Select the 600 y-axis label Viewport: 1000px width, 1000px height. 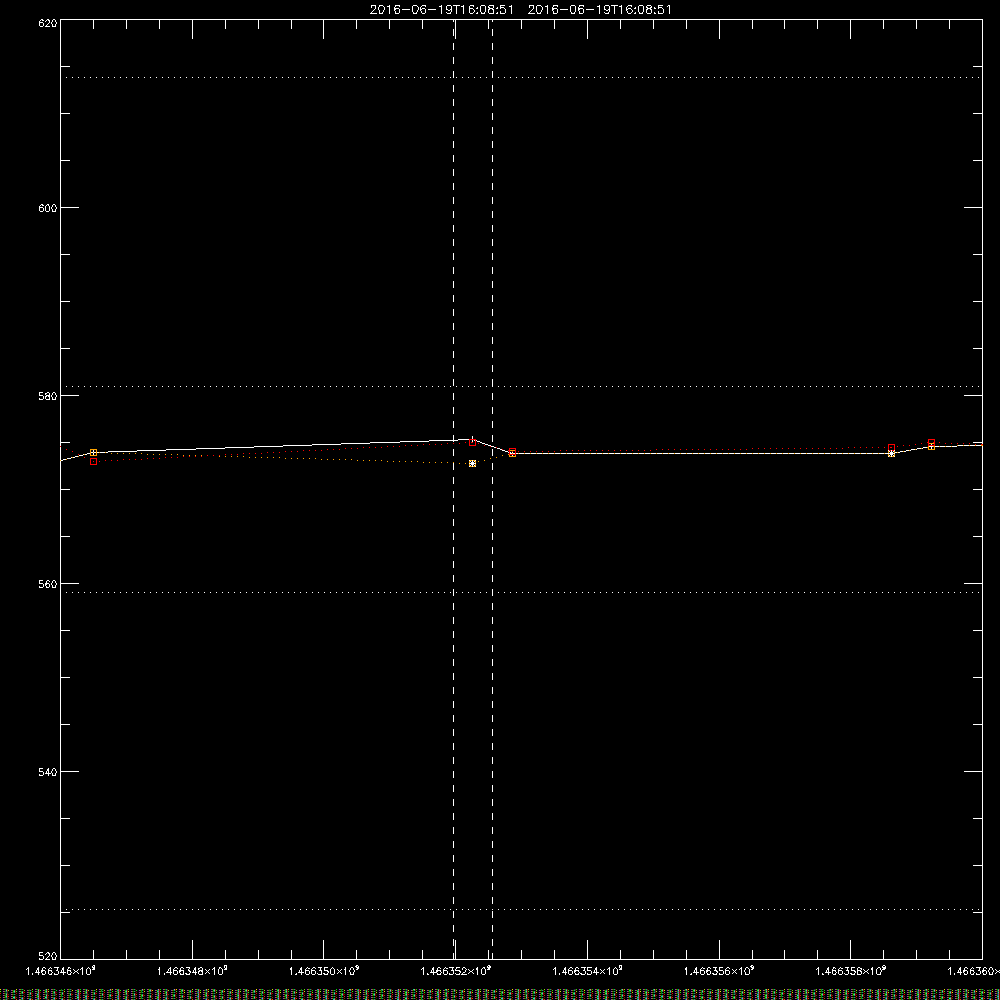[x=48, y=208]
